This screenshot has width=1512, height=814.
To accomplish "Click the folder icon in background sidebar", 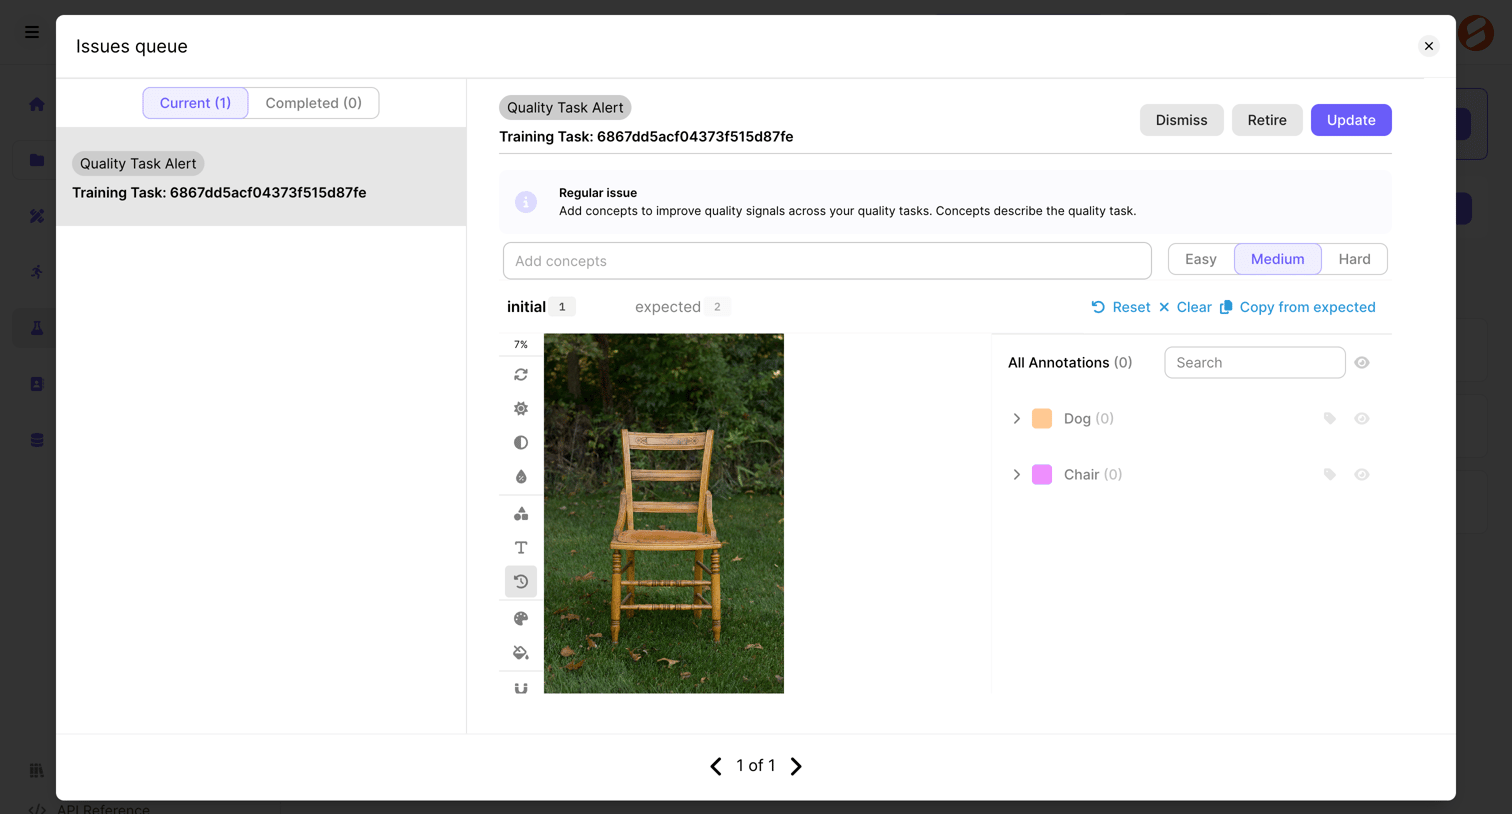I will point(37,160).
